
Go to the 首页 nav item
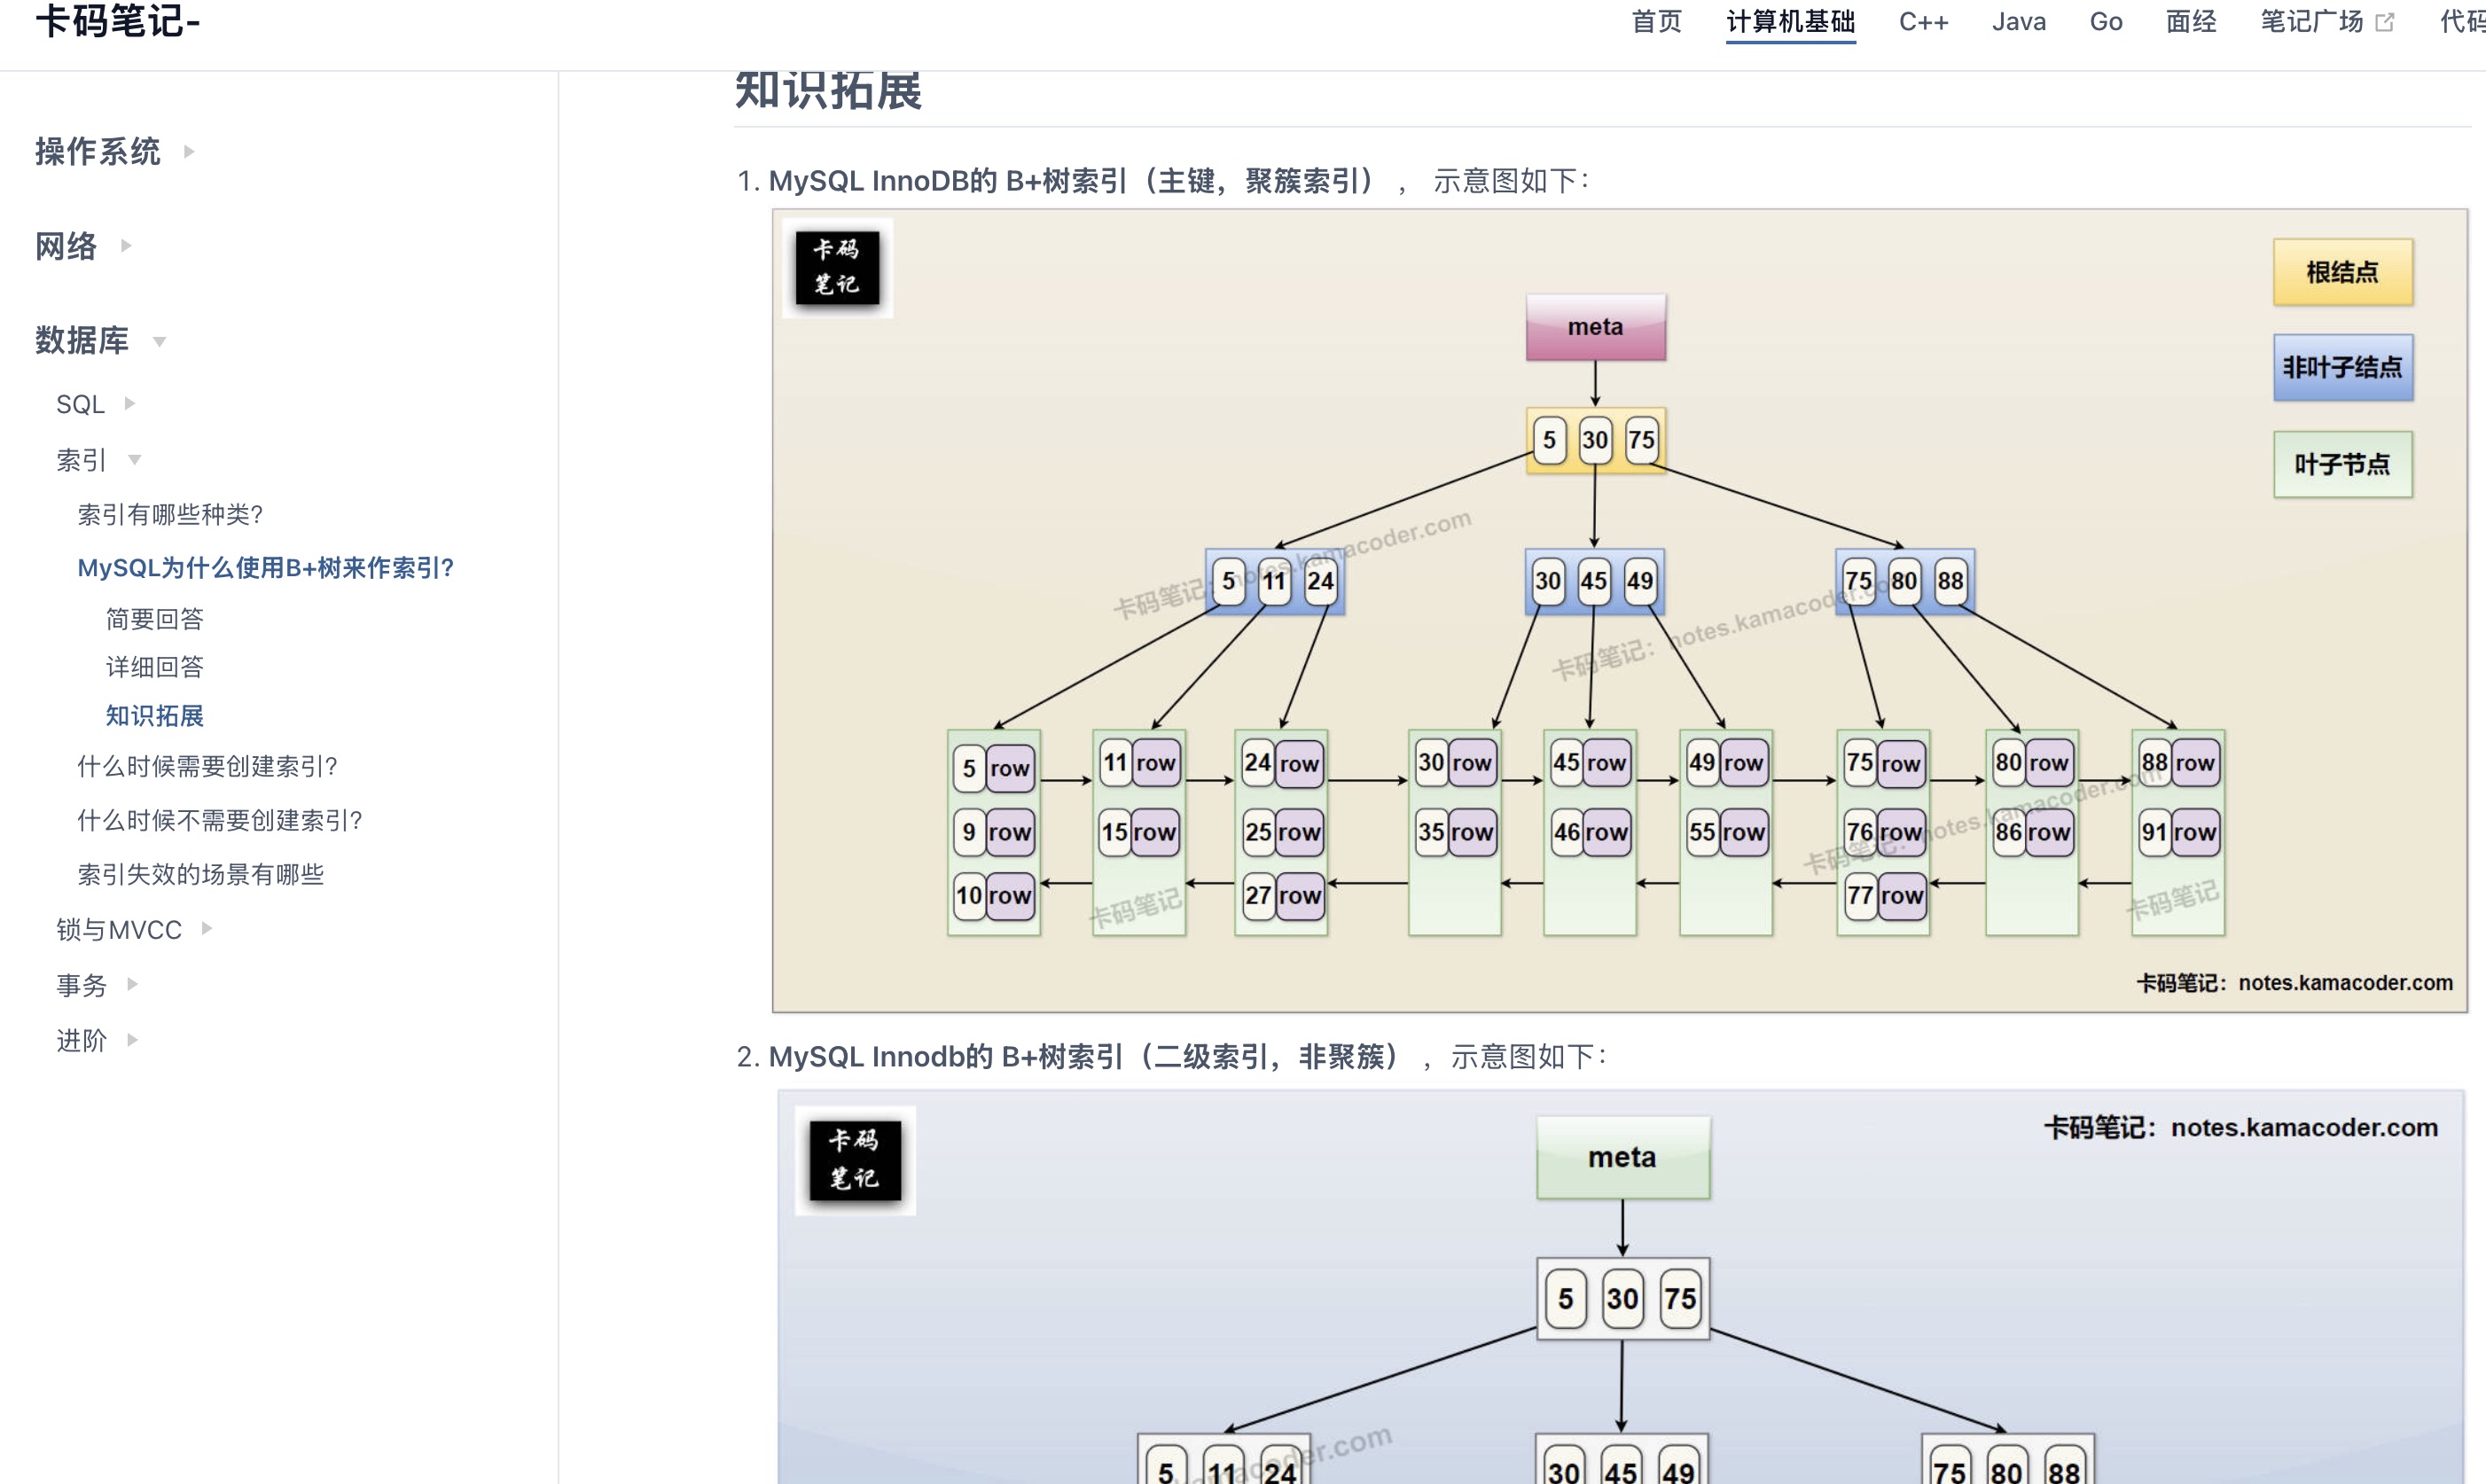pyautogui.click(x=1656, y=22)
